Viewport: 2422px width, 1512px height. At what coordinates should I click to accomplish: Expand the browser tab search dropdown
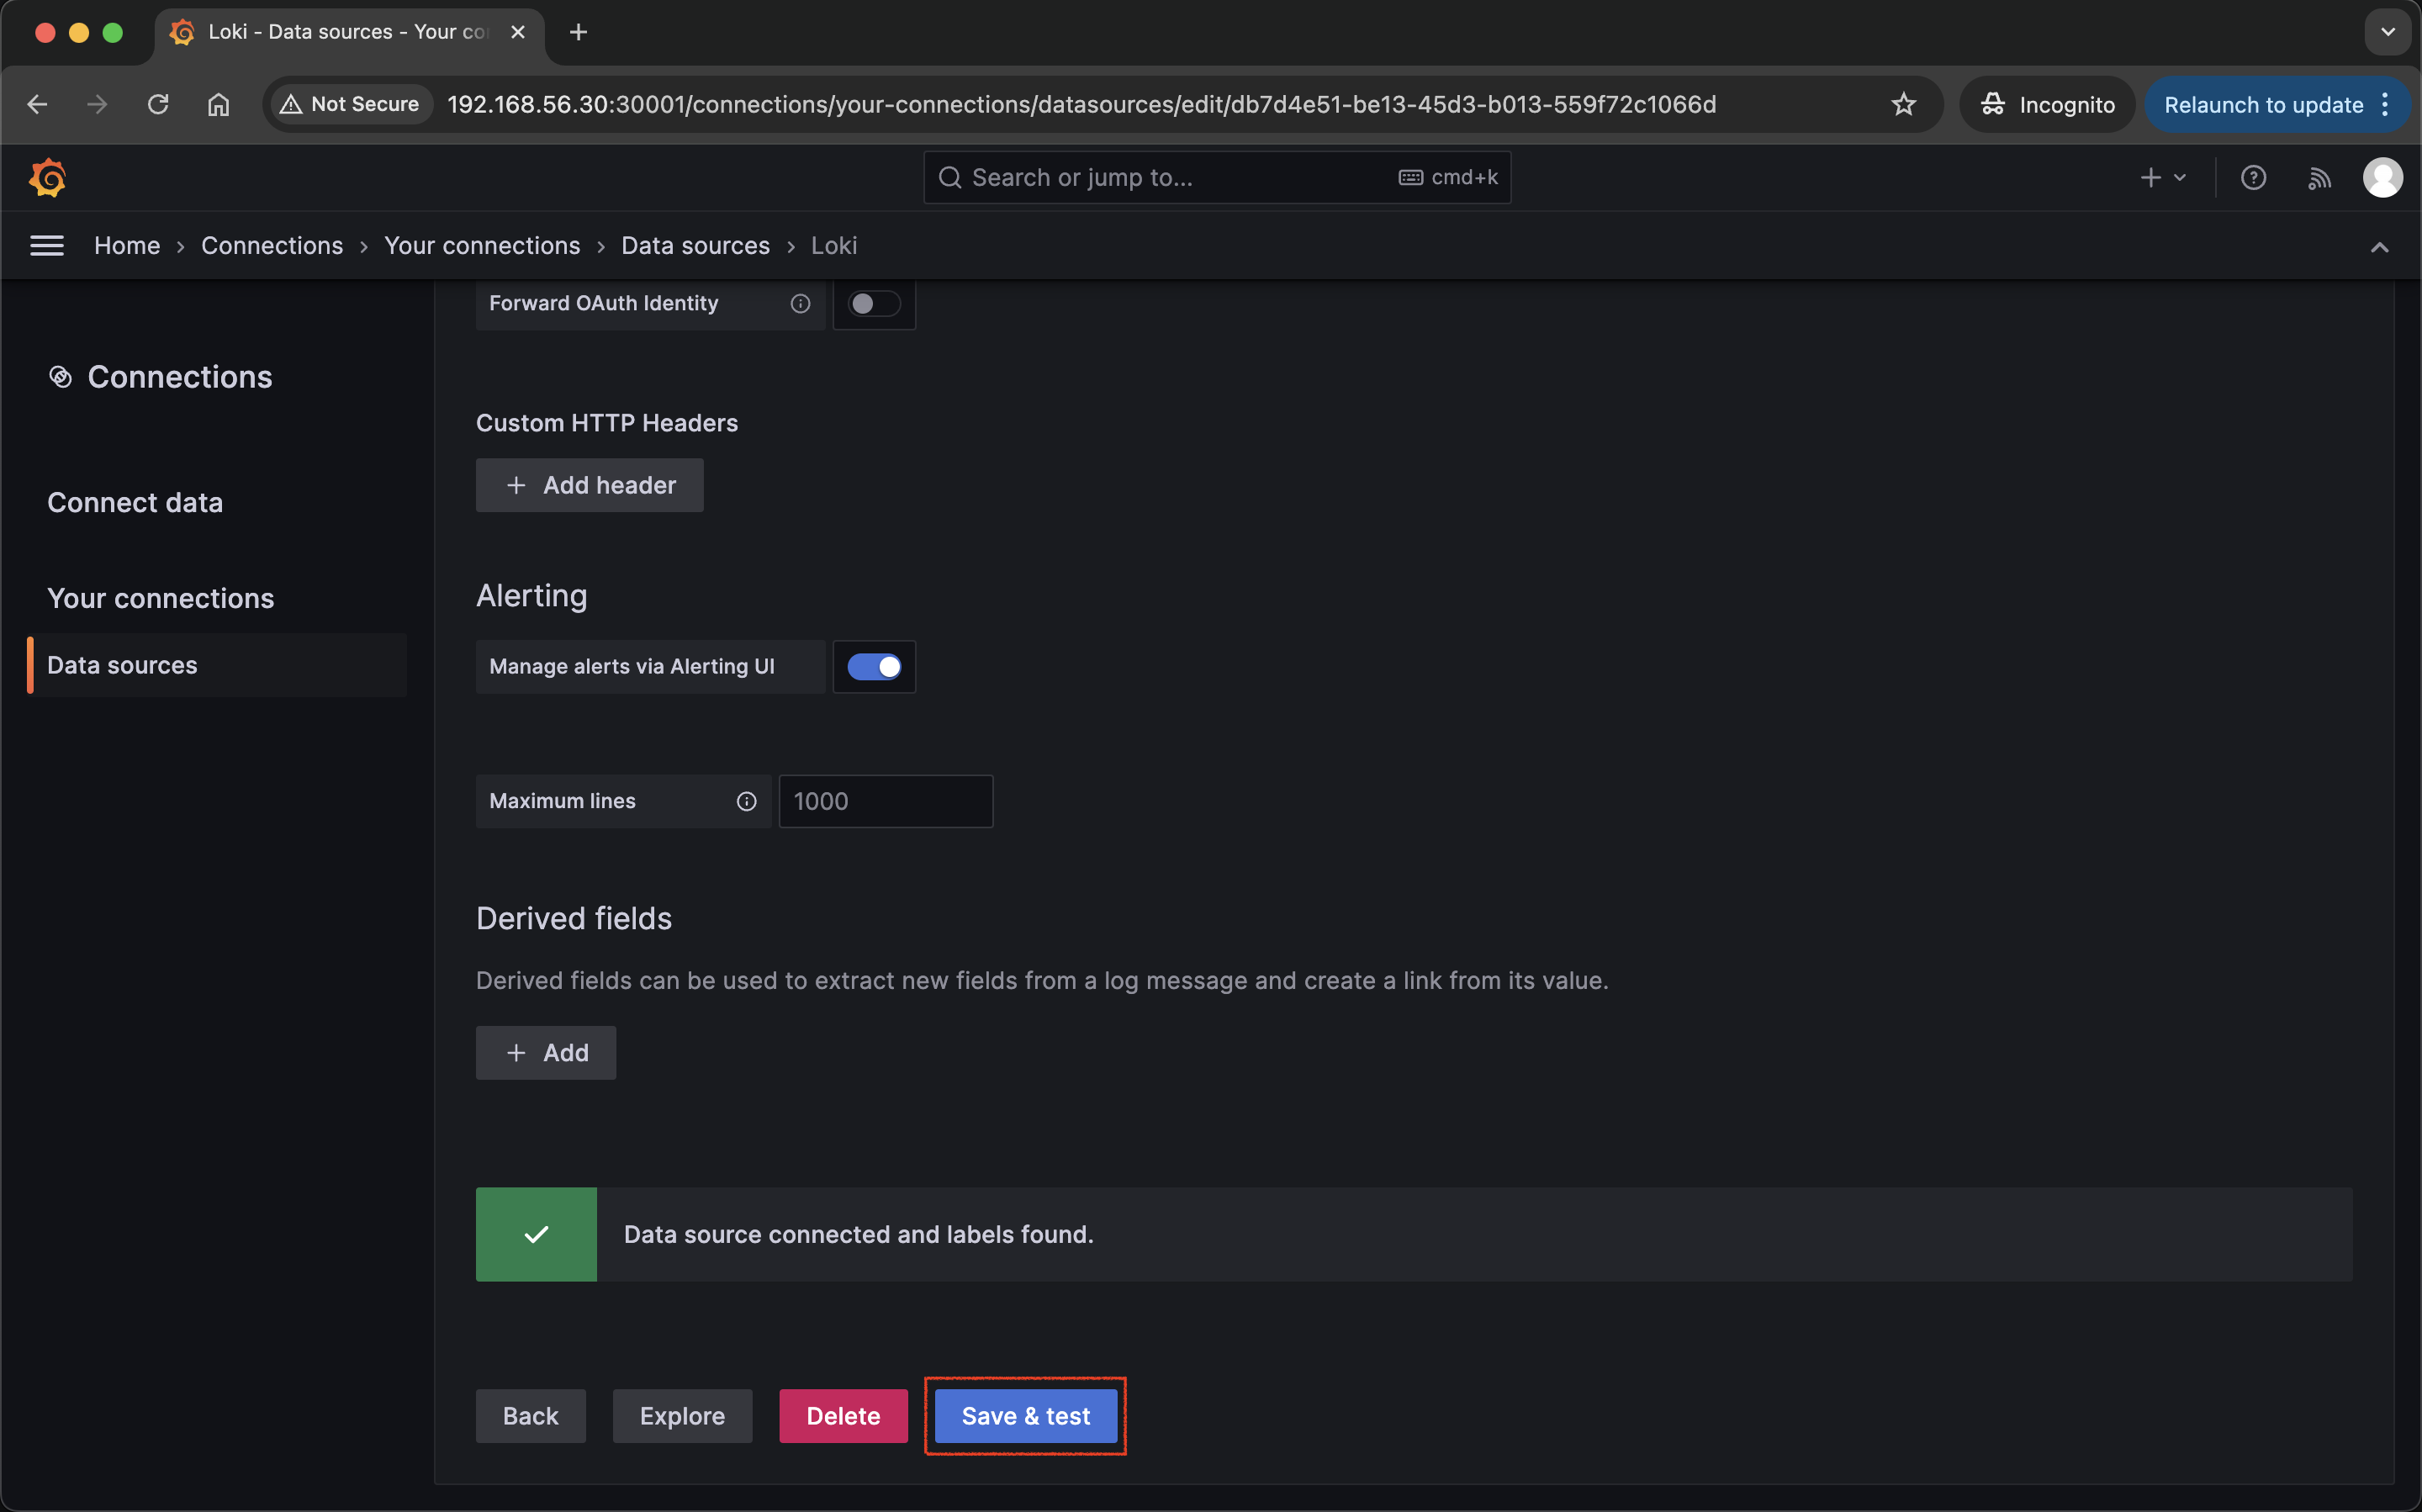click(2387, 32)
